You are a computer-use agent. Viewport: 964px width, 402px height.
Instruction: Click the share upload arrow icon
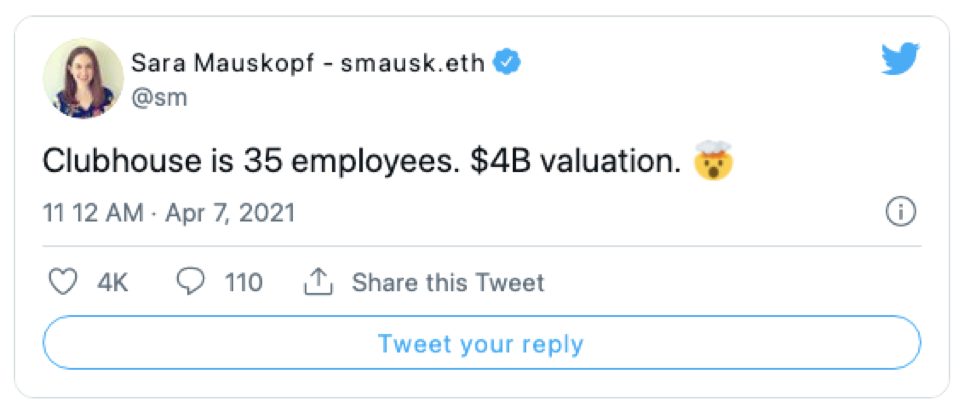point(317,283)
